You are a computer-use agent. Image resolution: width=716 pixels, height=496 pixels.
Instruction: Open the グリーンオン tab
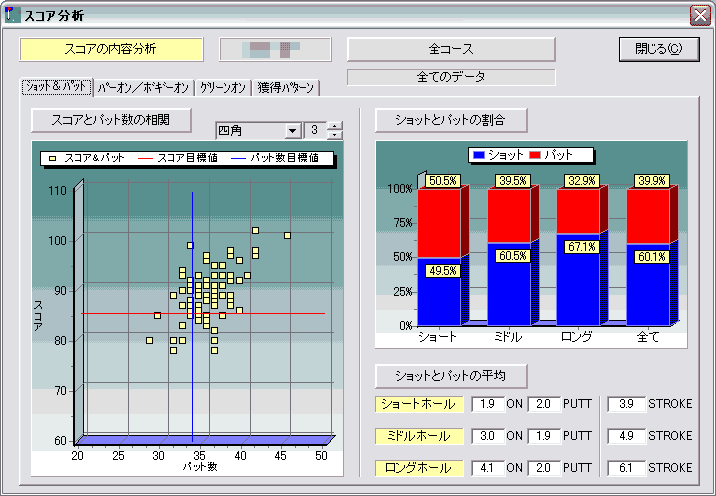(222, 88)
